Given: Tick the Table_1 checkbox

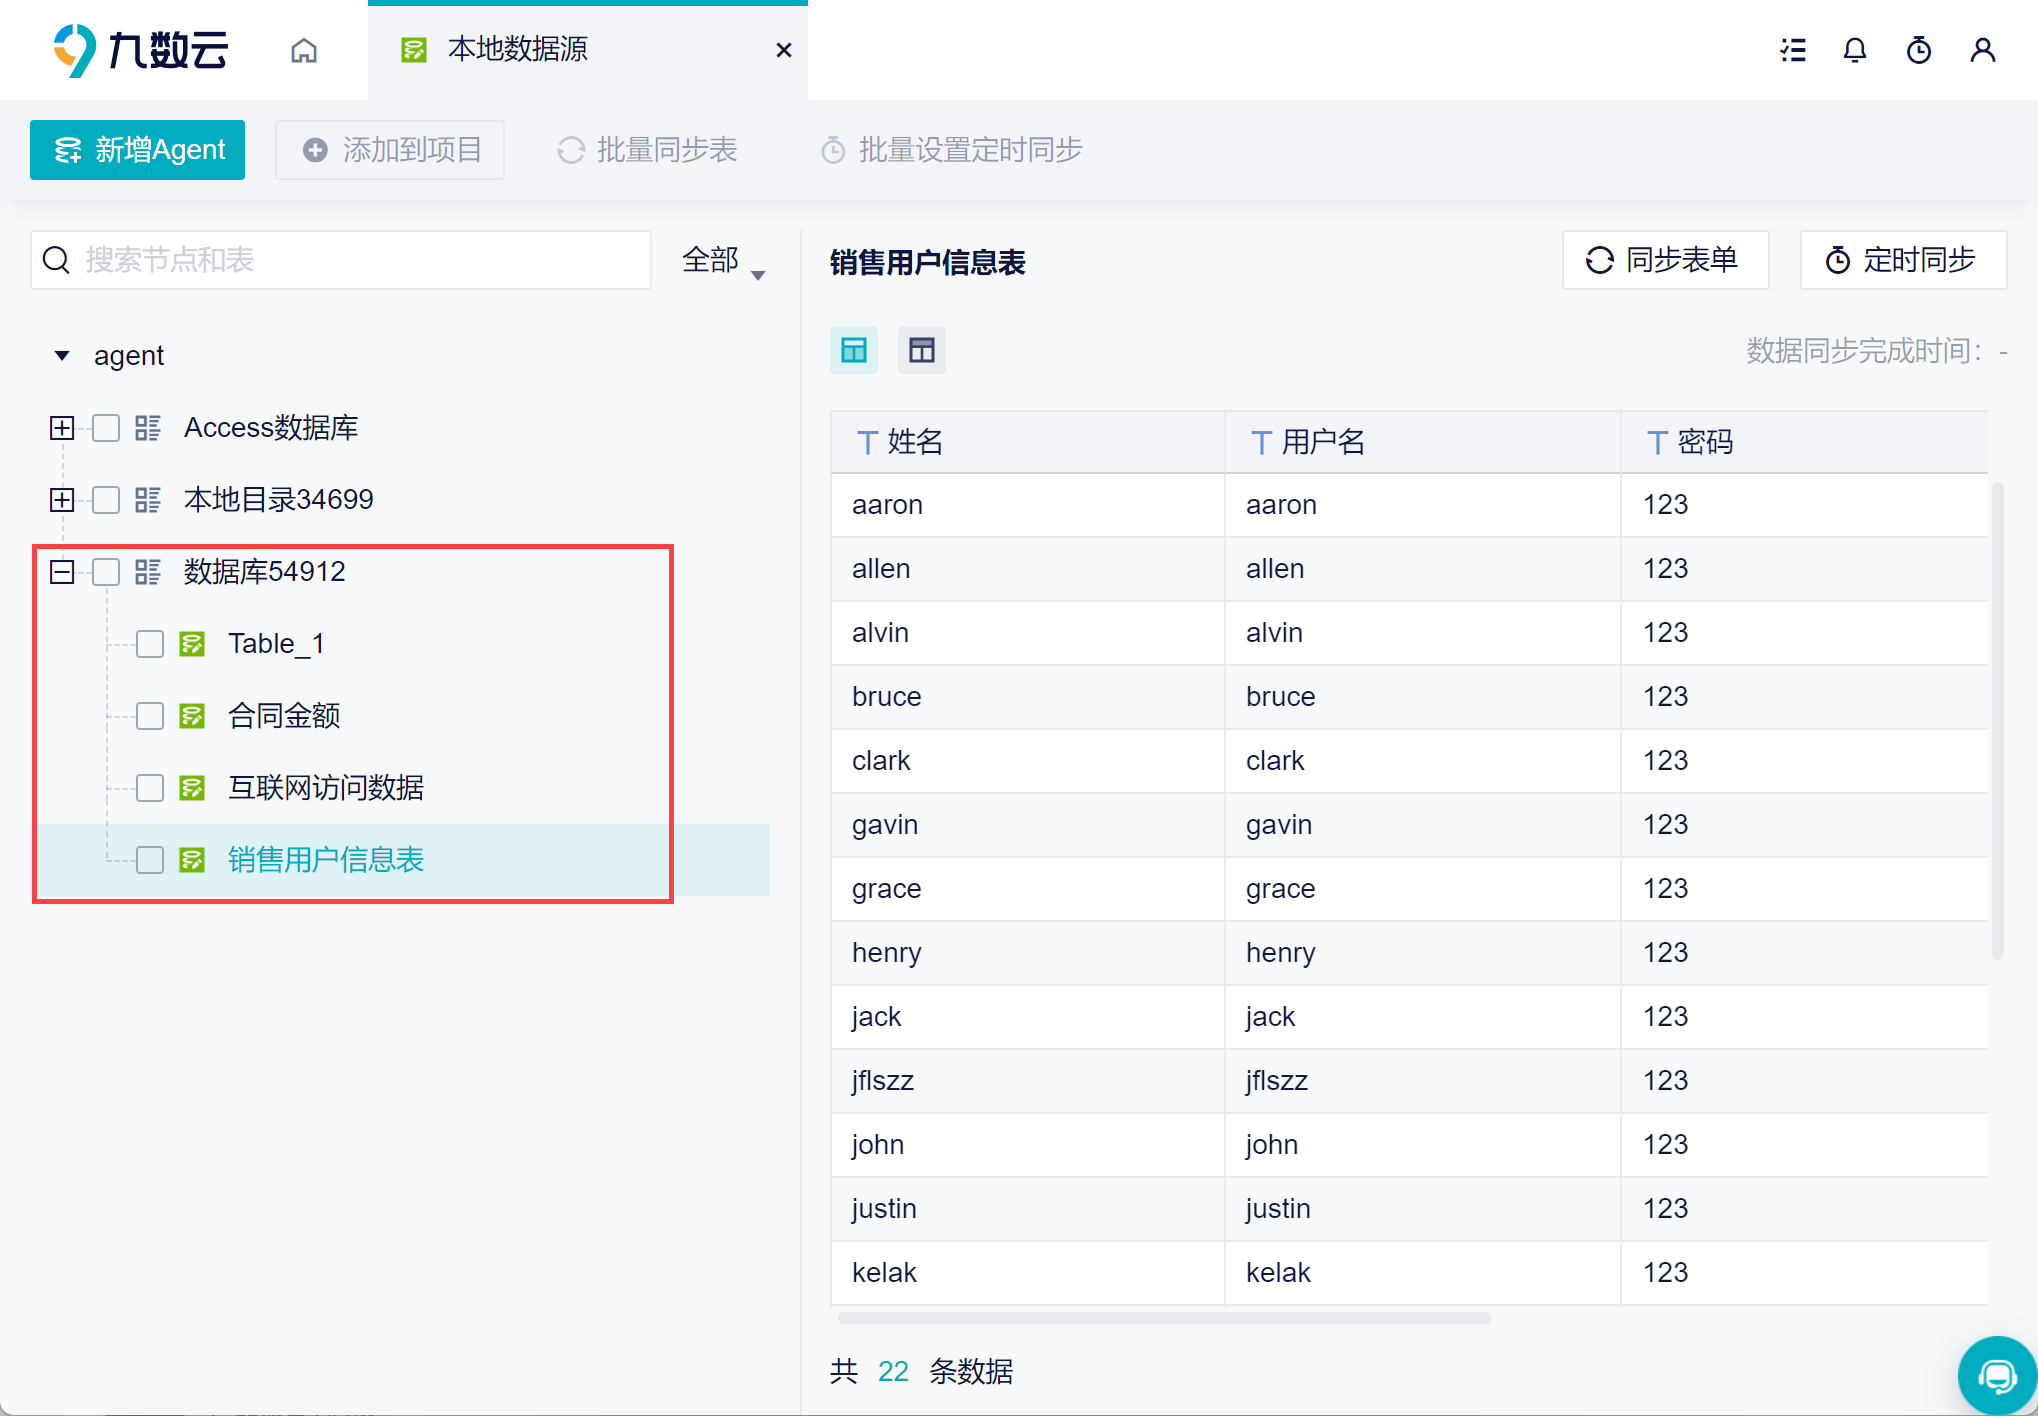Looking at the screenshot, I should [x=150, y=644].
